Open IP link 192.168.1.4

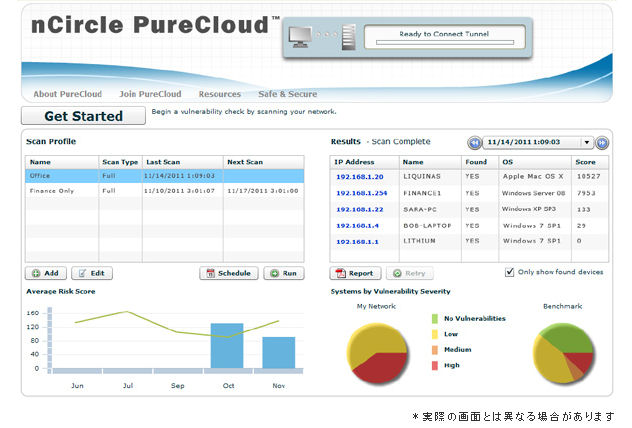(358, 226)
